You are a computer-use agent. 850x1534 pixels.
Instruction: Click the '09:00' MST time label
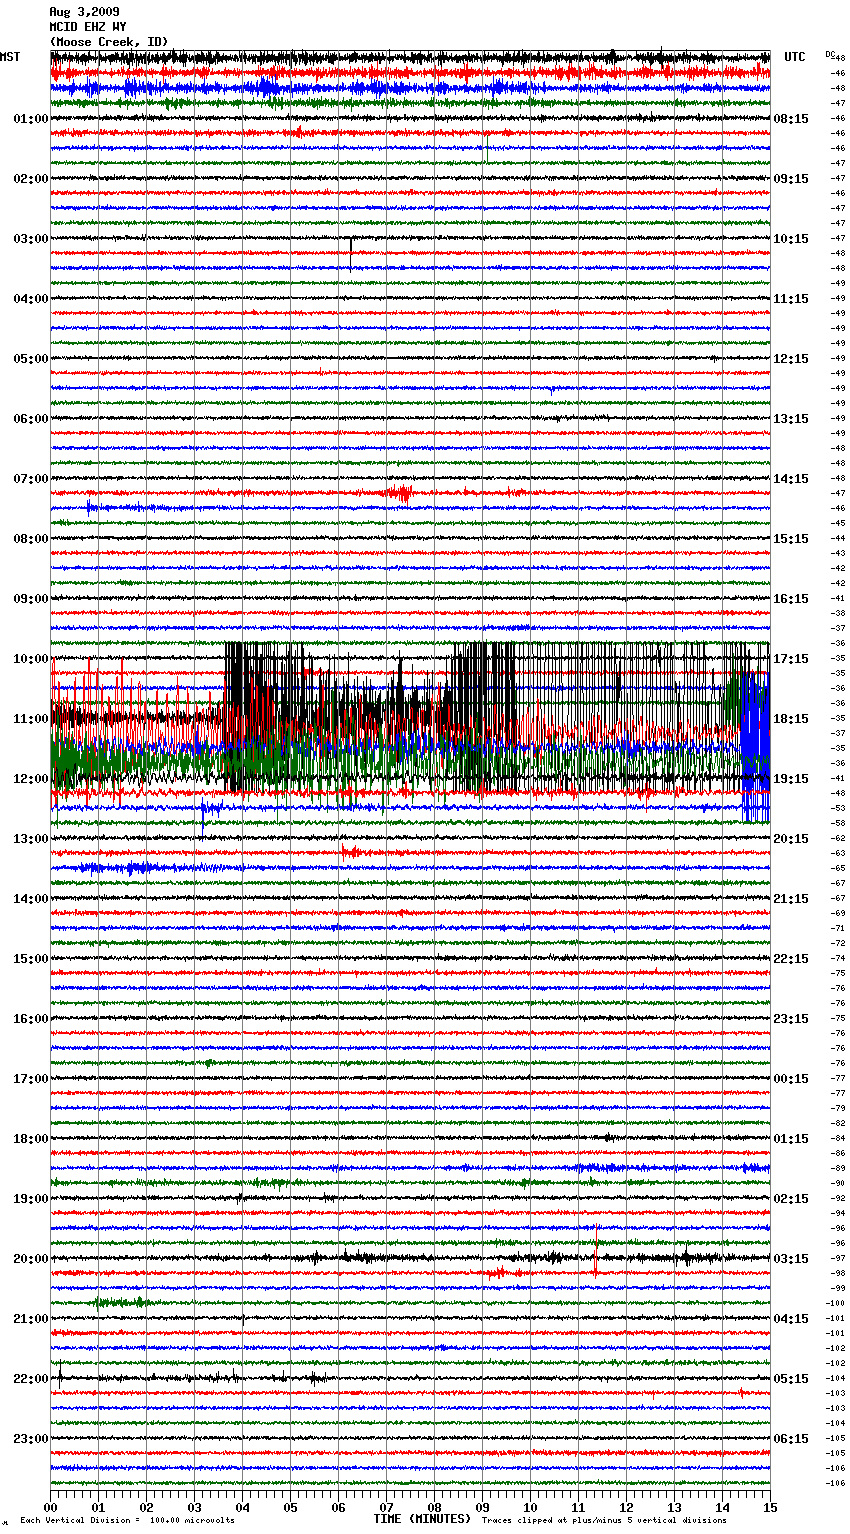[x=31, y=599]
